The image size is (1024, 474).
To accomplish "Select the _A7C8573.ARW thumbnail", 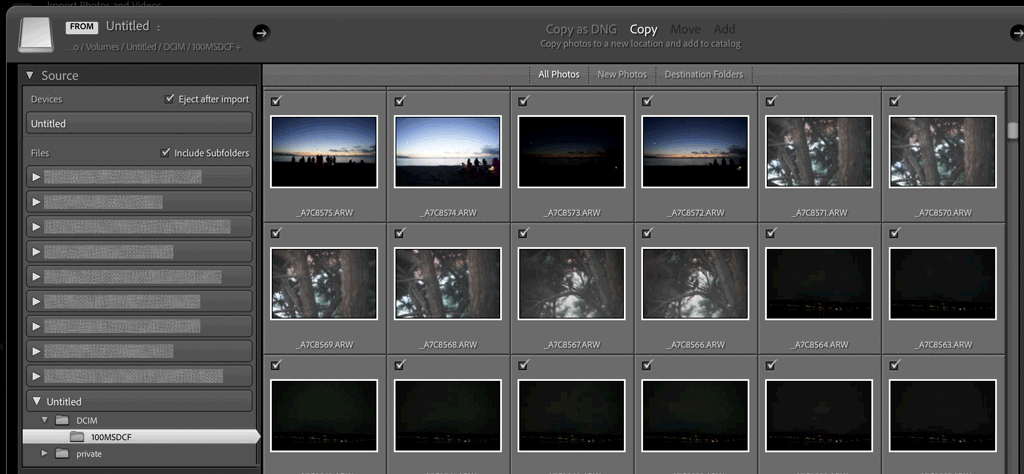I will tap(571, 152).
